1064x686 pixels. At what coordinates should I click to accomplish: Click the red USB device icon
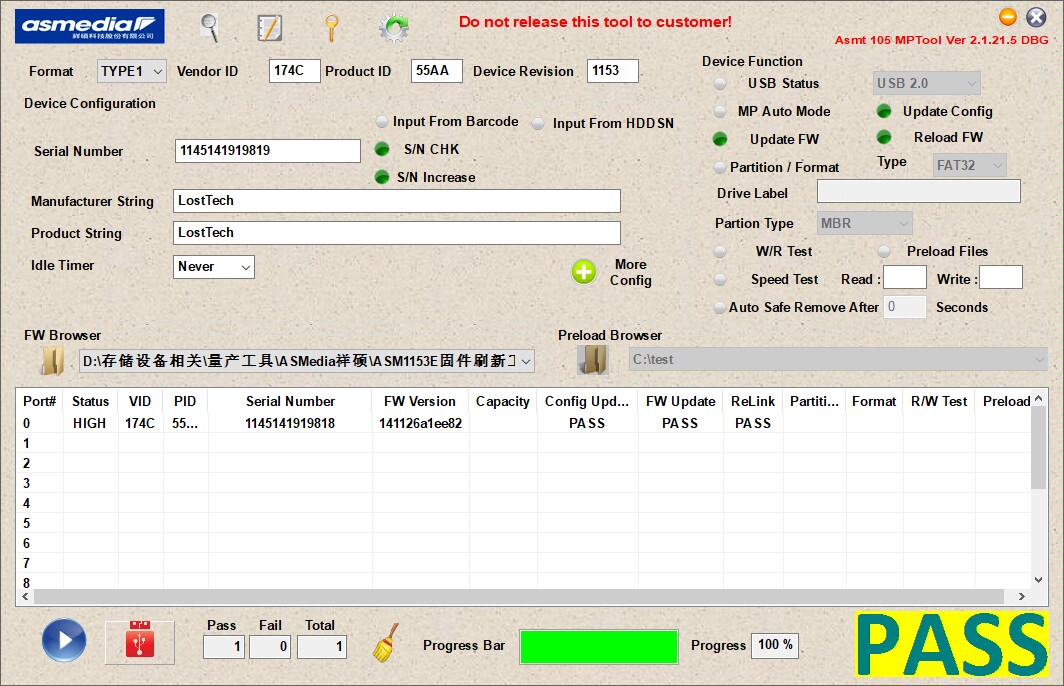click(x=140, y=640)
